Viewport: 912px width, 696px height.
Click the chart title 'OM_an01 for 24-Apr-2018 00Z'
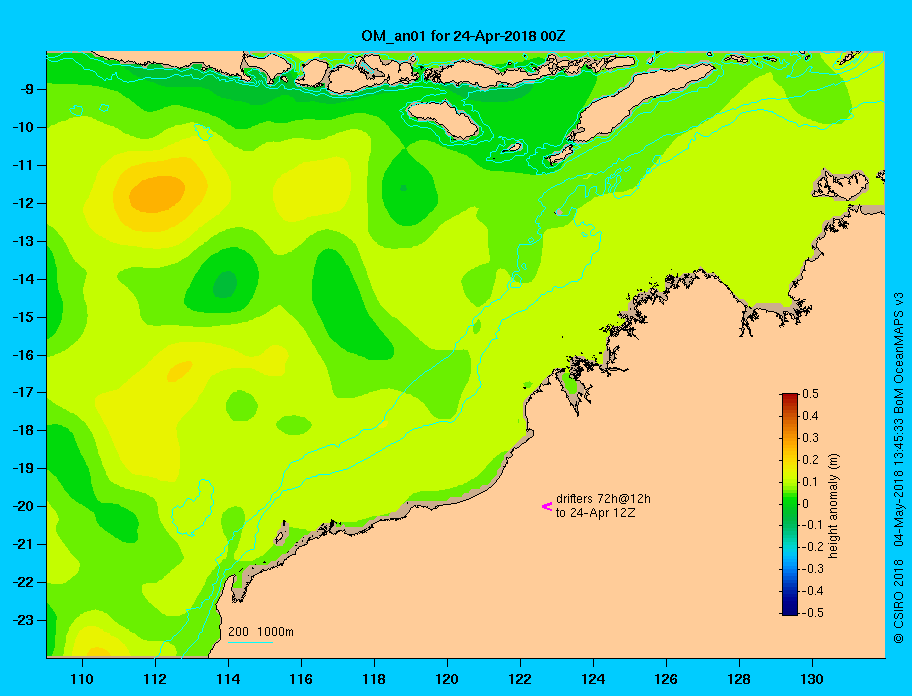[463, 36]
